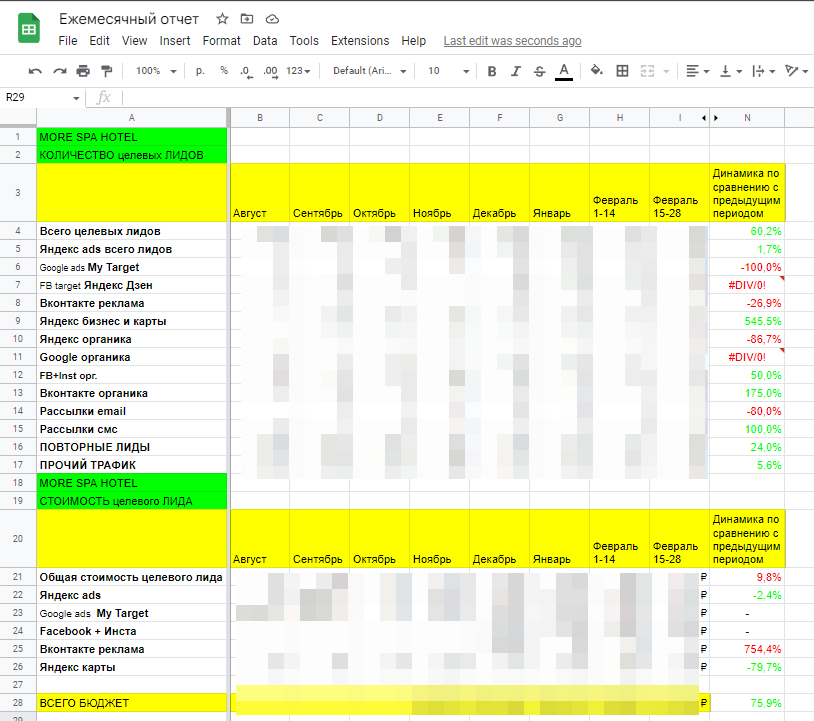
Task: Open the Extensions menu
Action: [360, 41]
